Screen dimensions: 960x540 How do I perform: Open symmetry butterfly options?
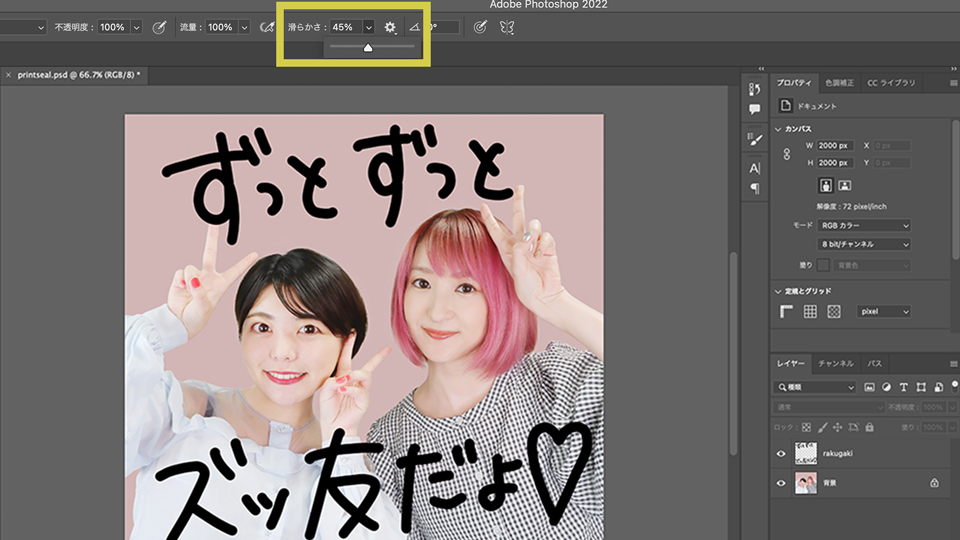[x=506, y=28]
